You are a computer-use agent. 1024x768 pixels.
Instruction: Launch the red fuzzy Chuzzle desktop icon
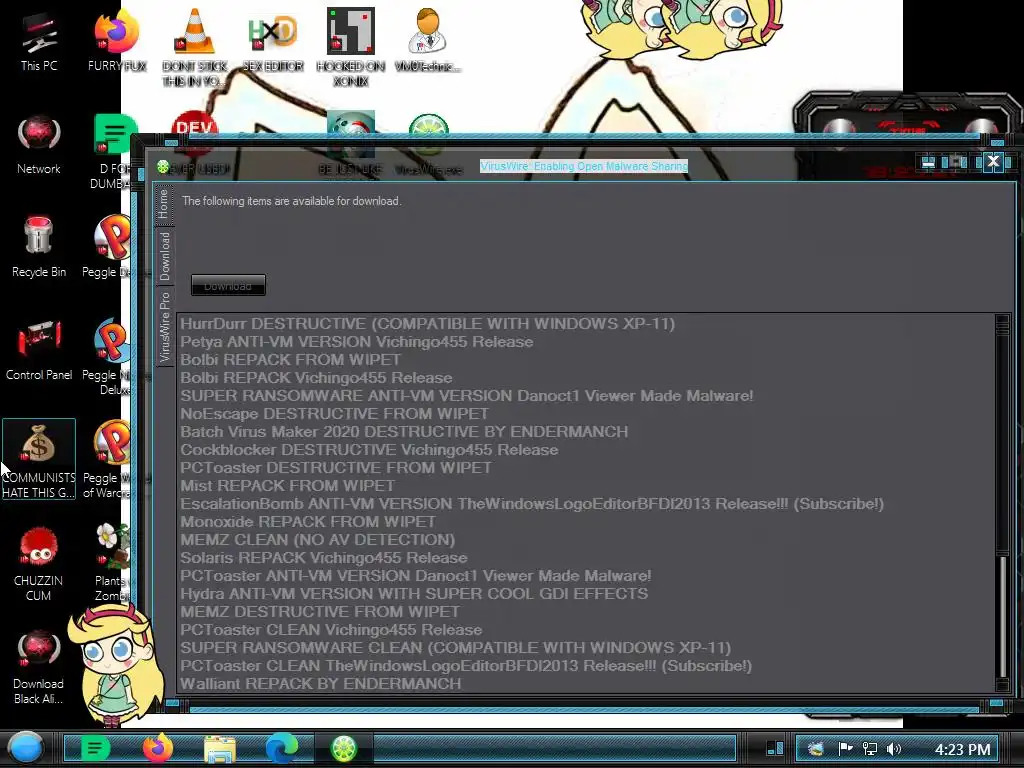(x=39, y=564)
